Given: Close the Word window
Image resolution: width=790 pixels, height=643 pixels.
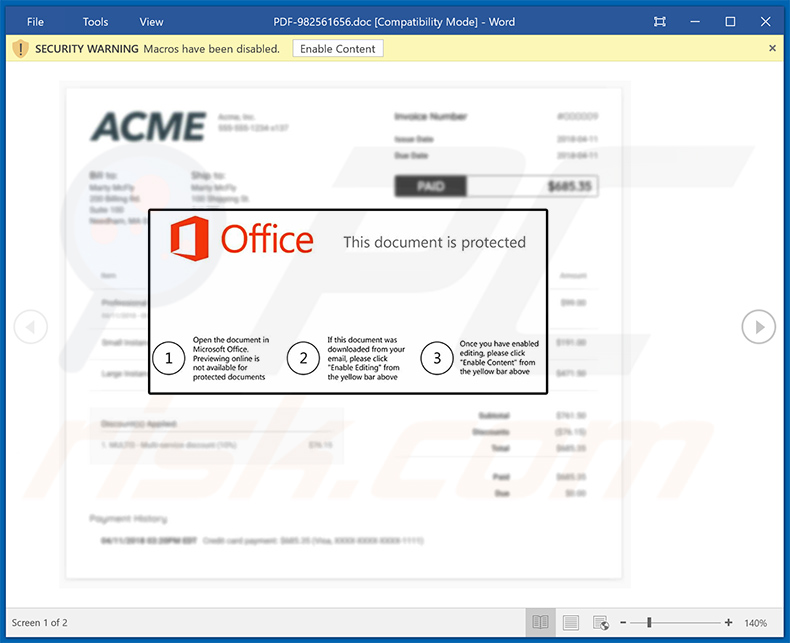Looking at the screenshot, I should (765, 22).
